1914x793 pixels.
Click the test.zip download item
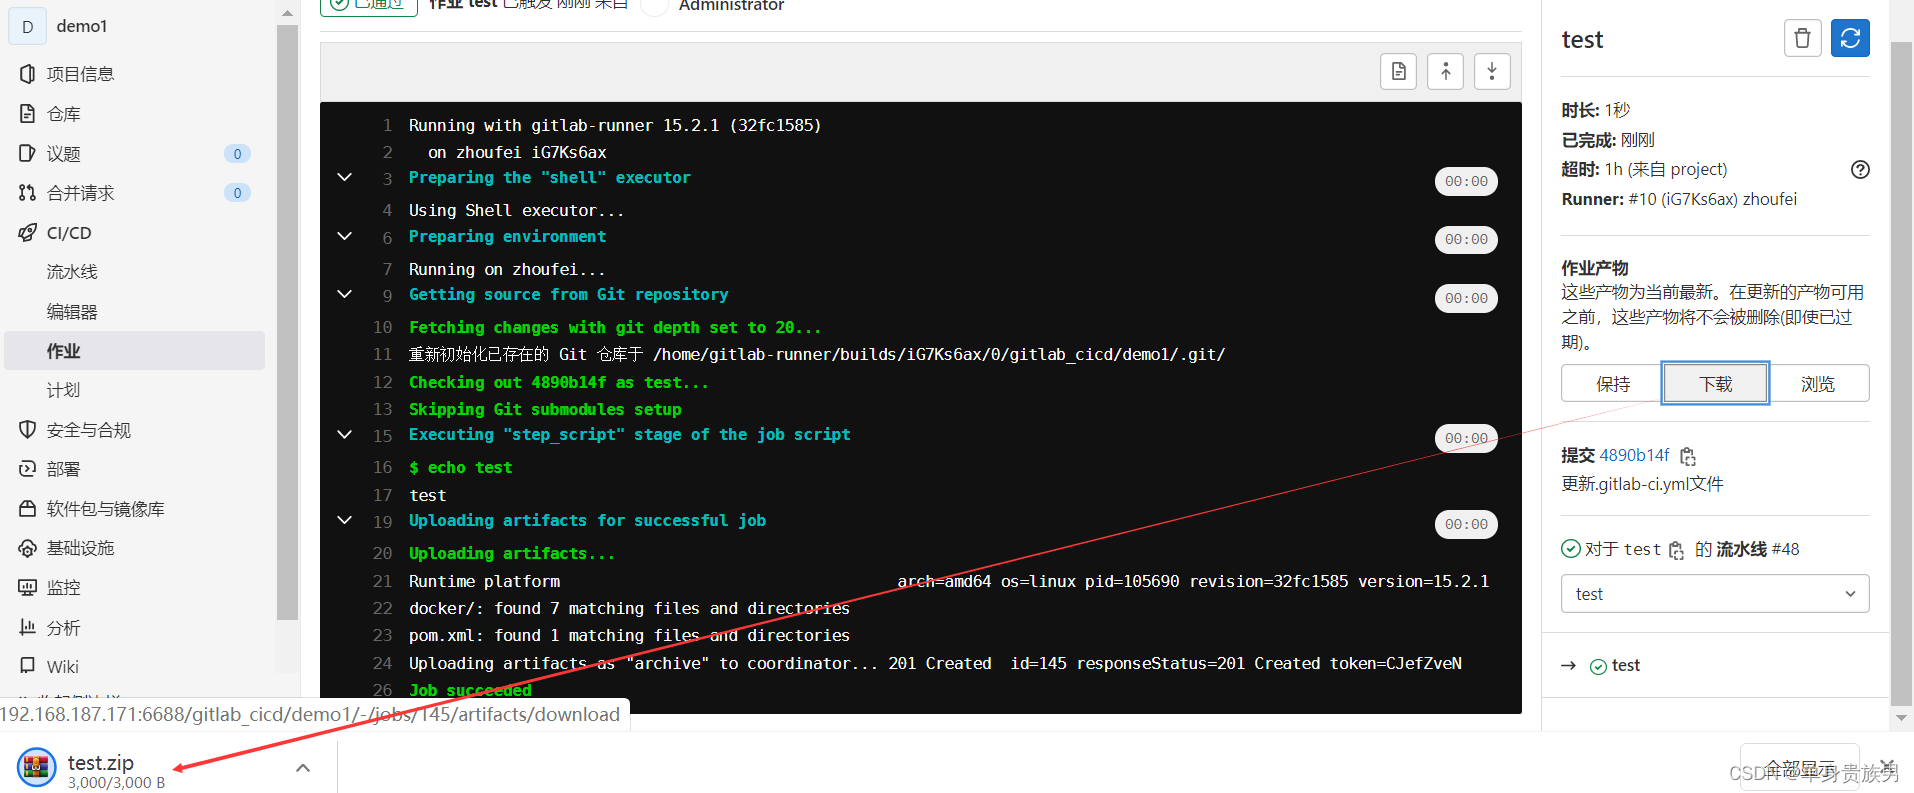[168, 768]
